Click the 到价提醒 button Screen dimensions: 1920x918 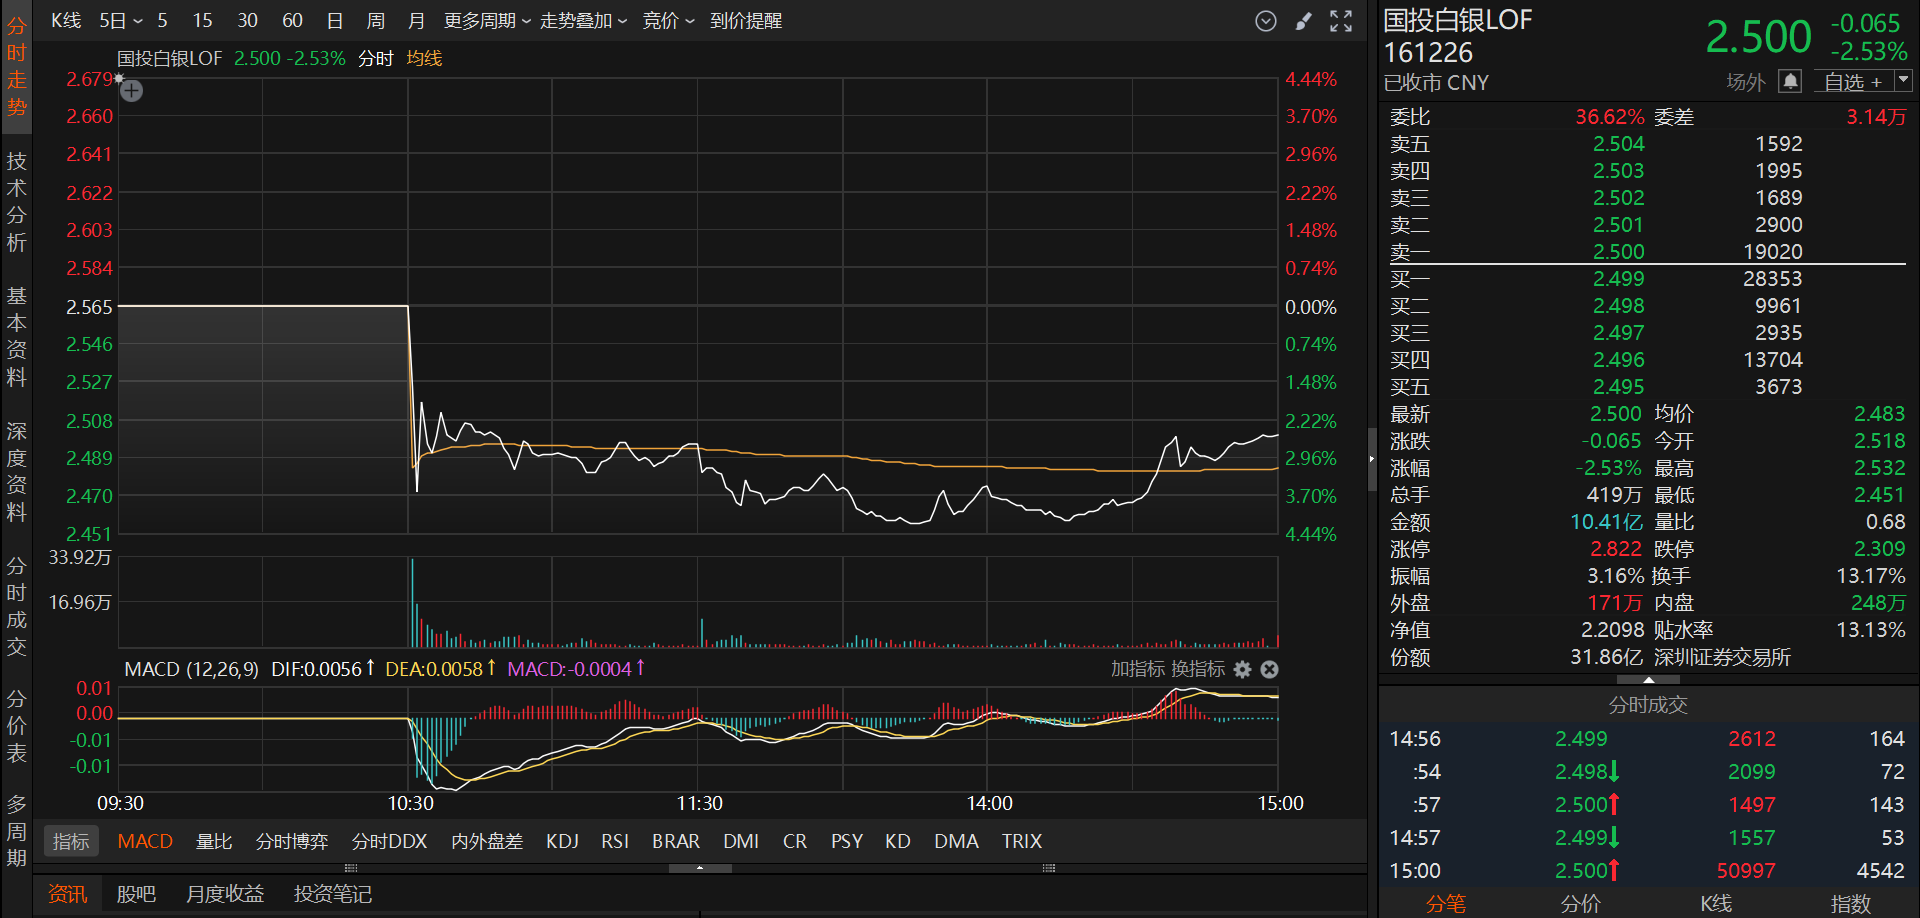745,21
